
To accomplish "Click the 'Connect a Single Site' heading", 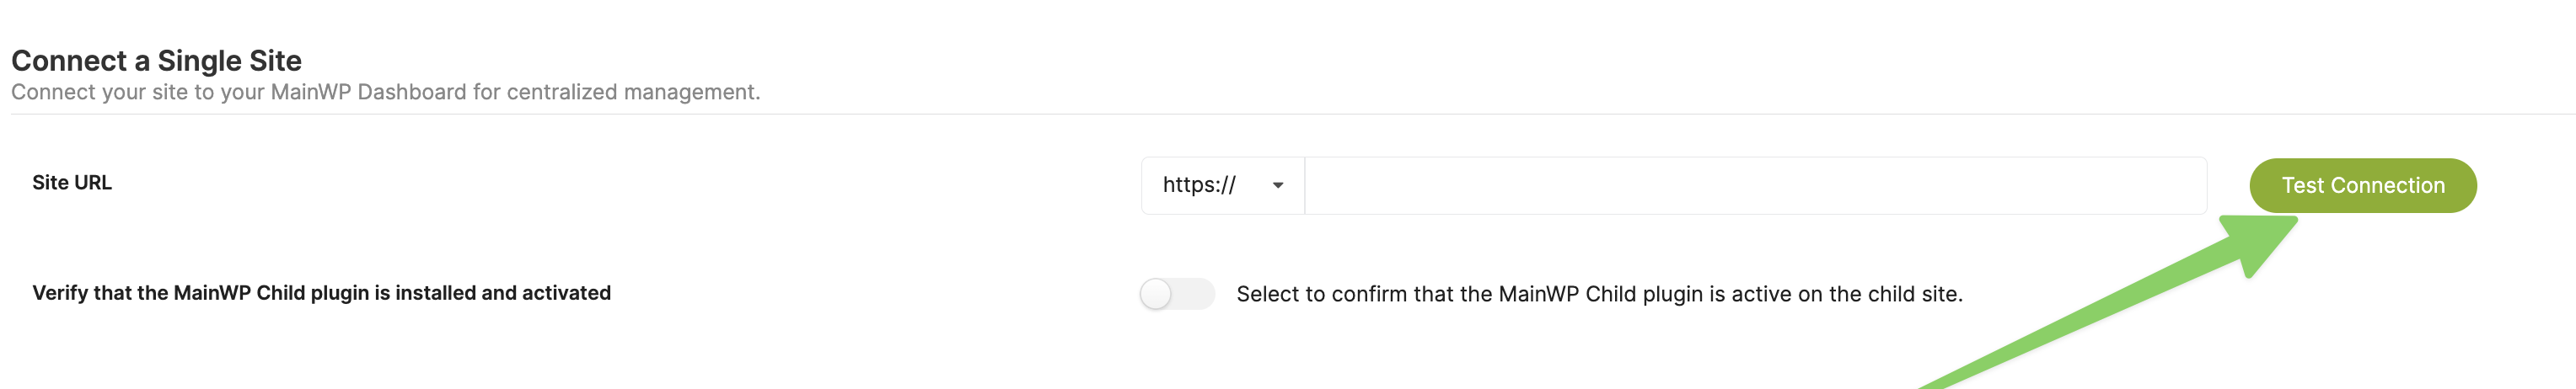I will [x=156, y=61].
